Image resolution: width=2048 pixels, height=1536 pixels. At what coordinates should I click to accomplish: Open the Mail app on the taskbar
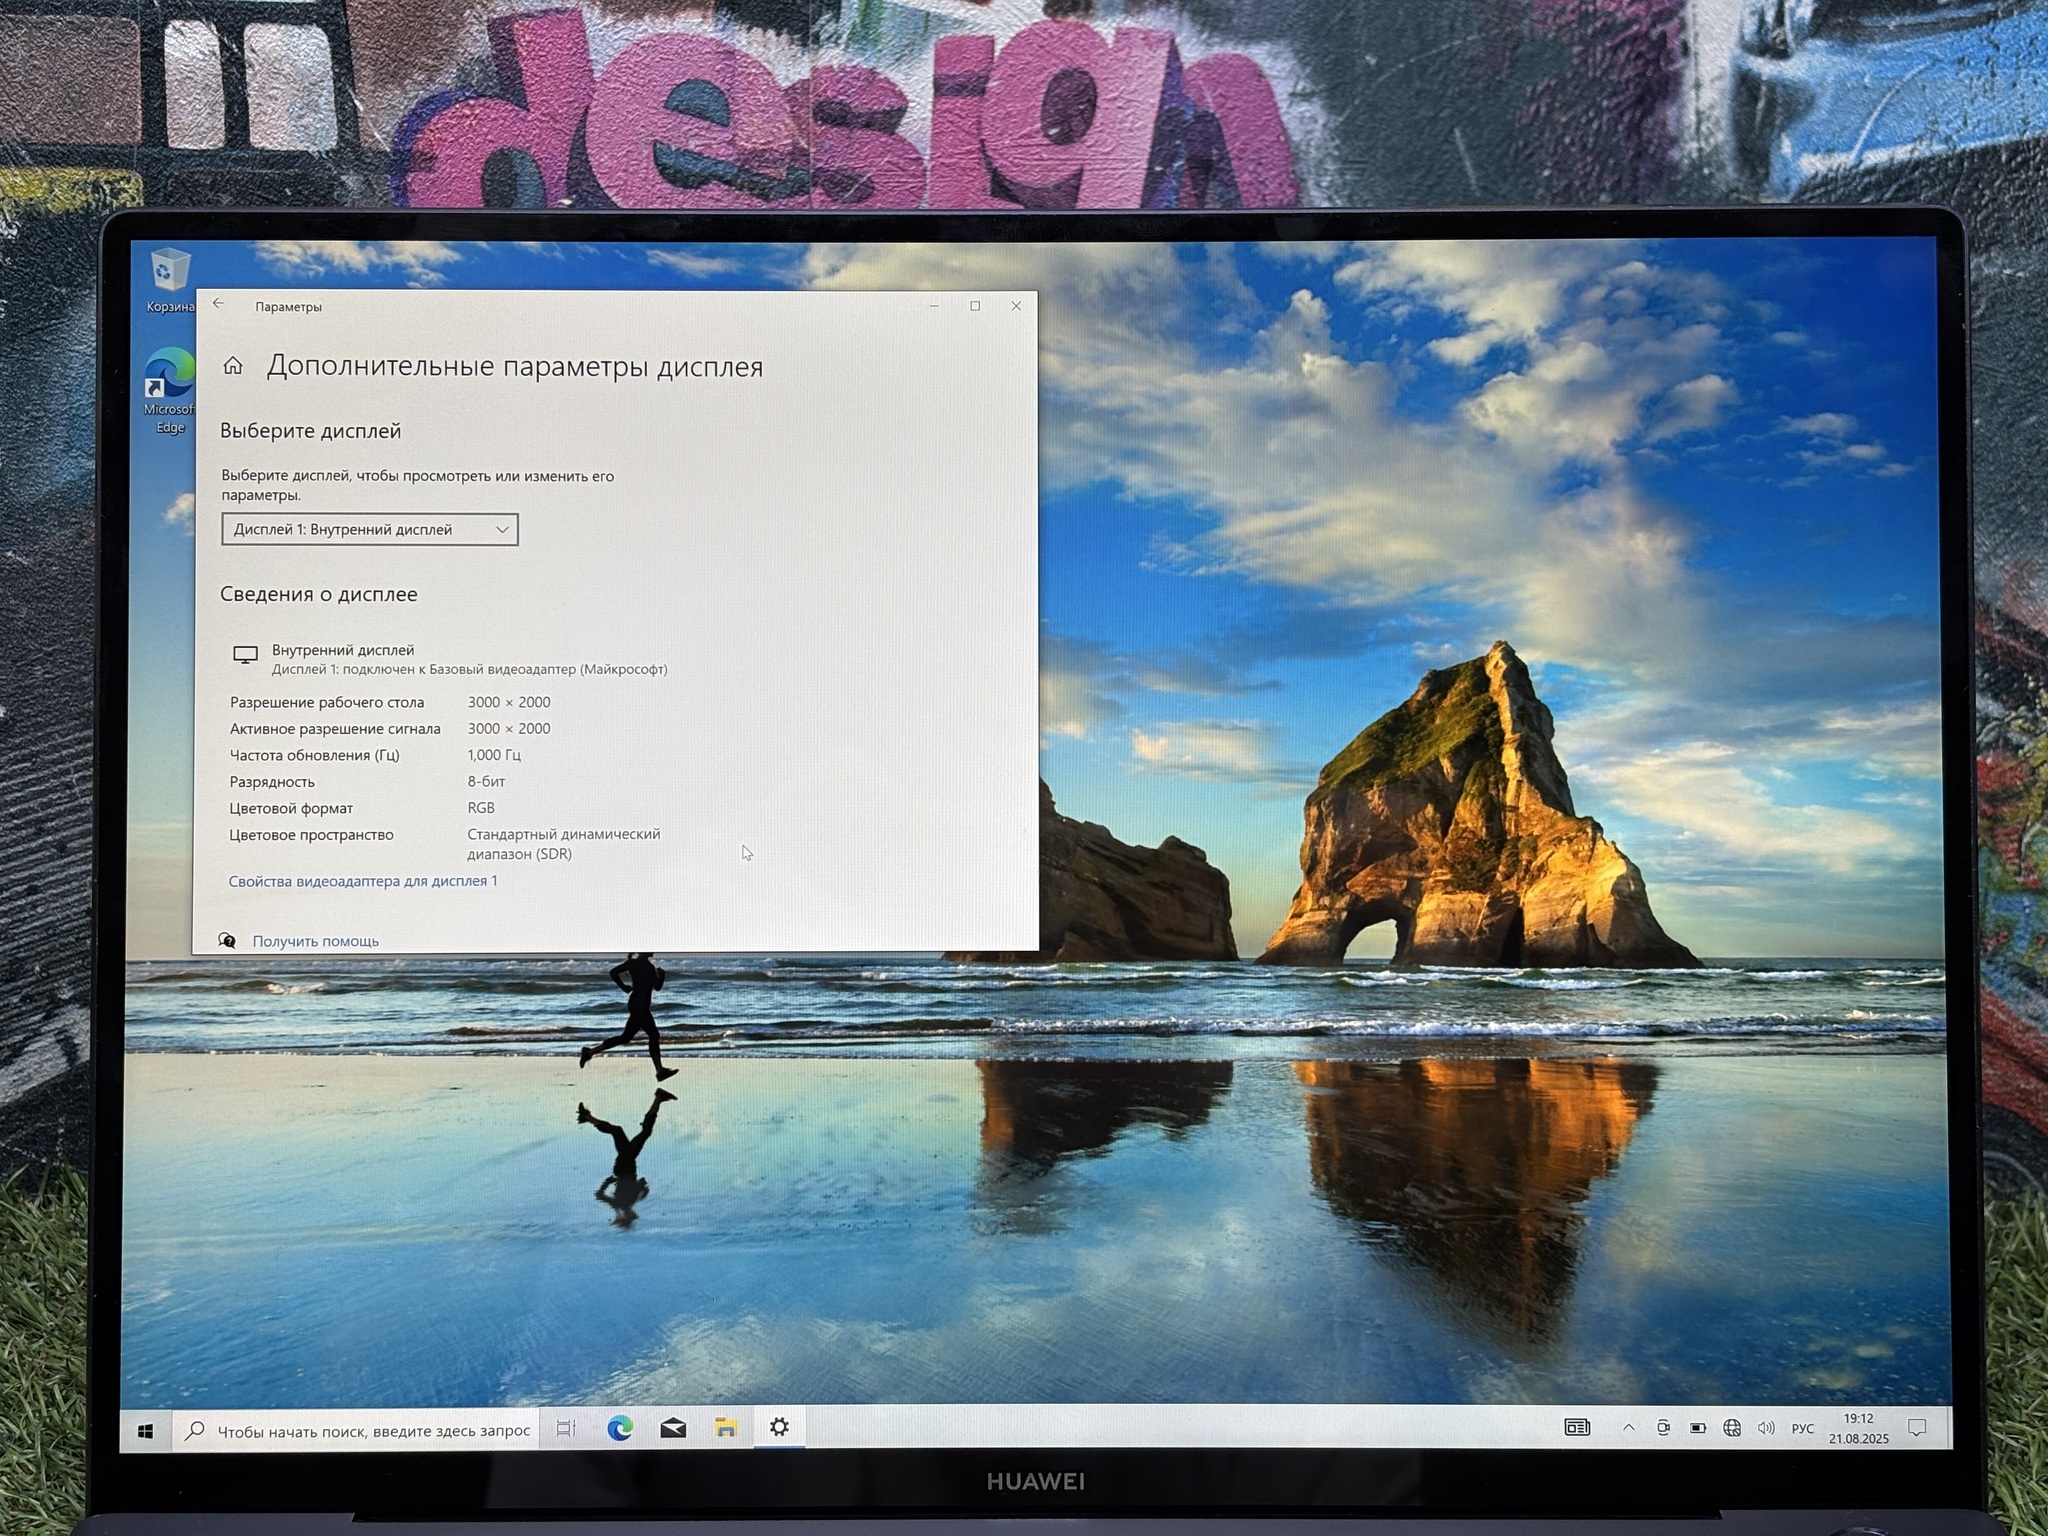673,1429
